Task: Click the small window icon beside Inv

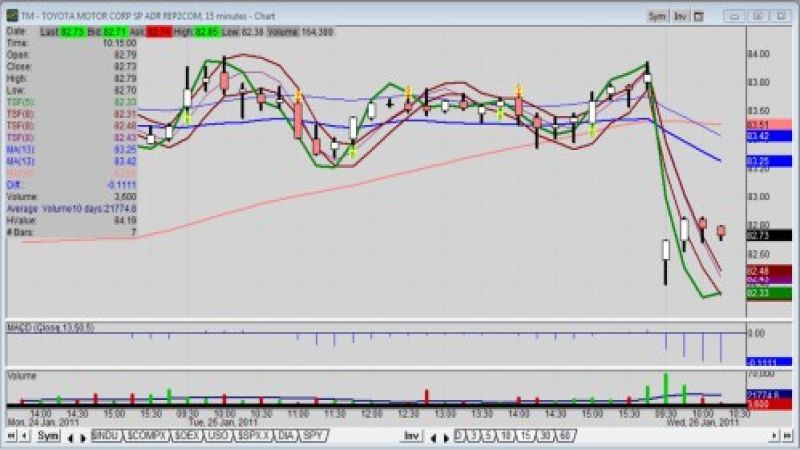Action: 700,16
